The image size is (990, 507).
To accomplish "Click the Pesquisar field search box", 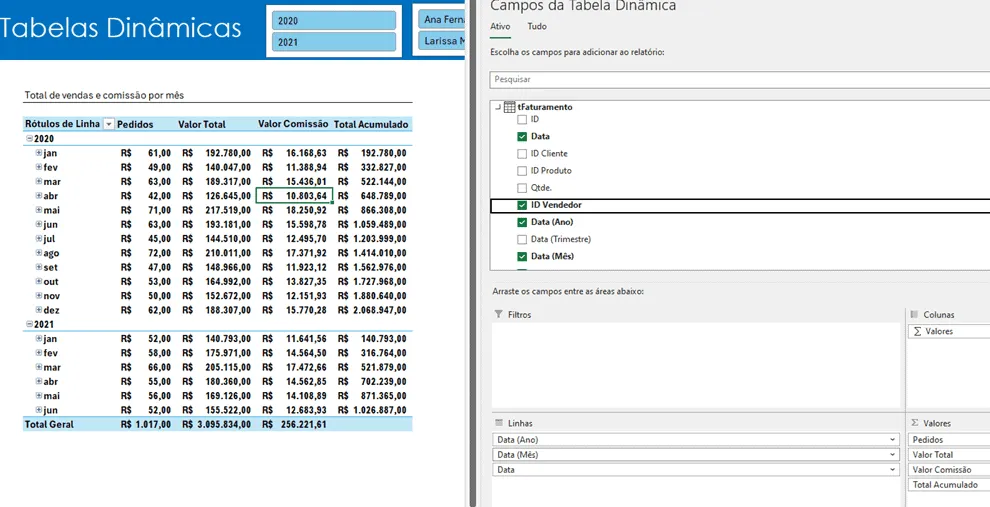I will [739, 80].
